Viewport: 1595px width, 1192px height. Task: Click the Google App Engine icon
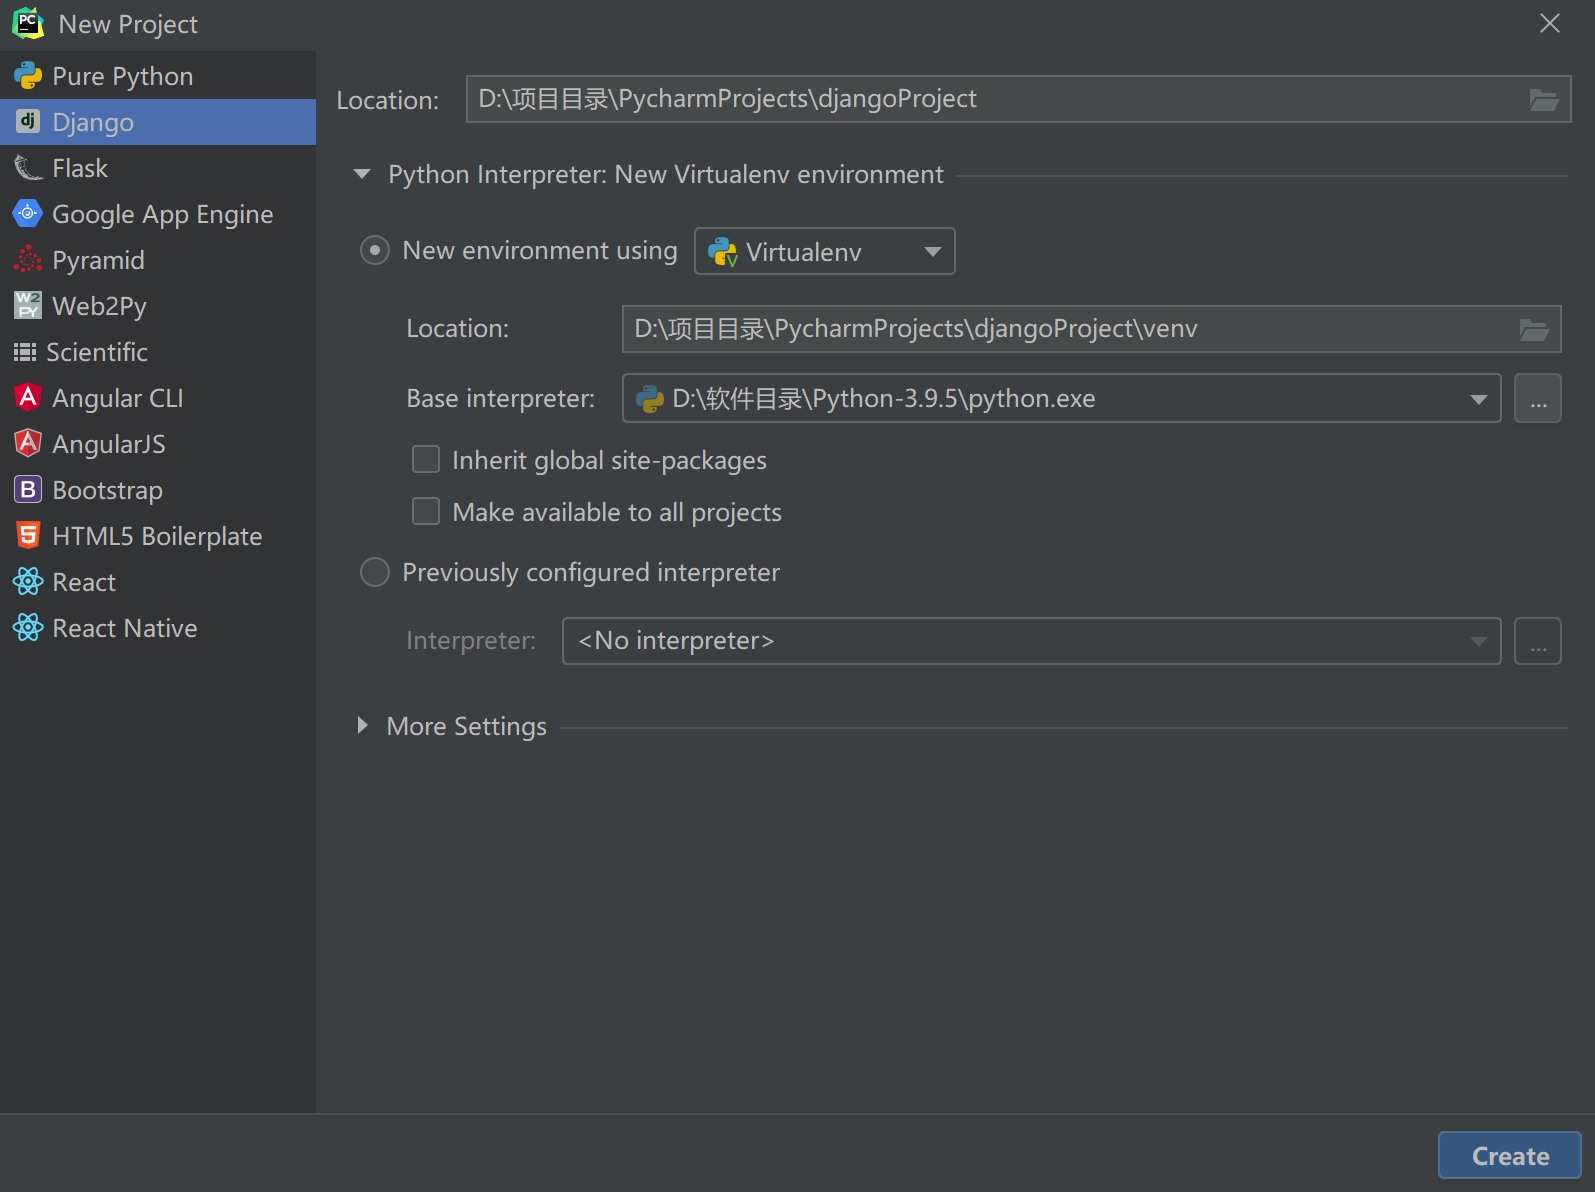pyautogui.click(x=28, y=214)
